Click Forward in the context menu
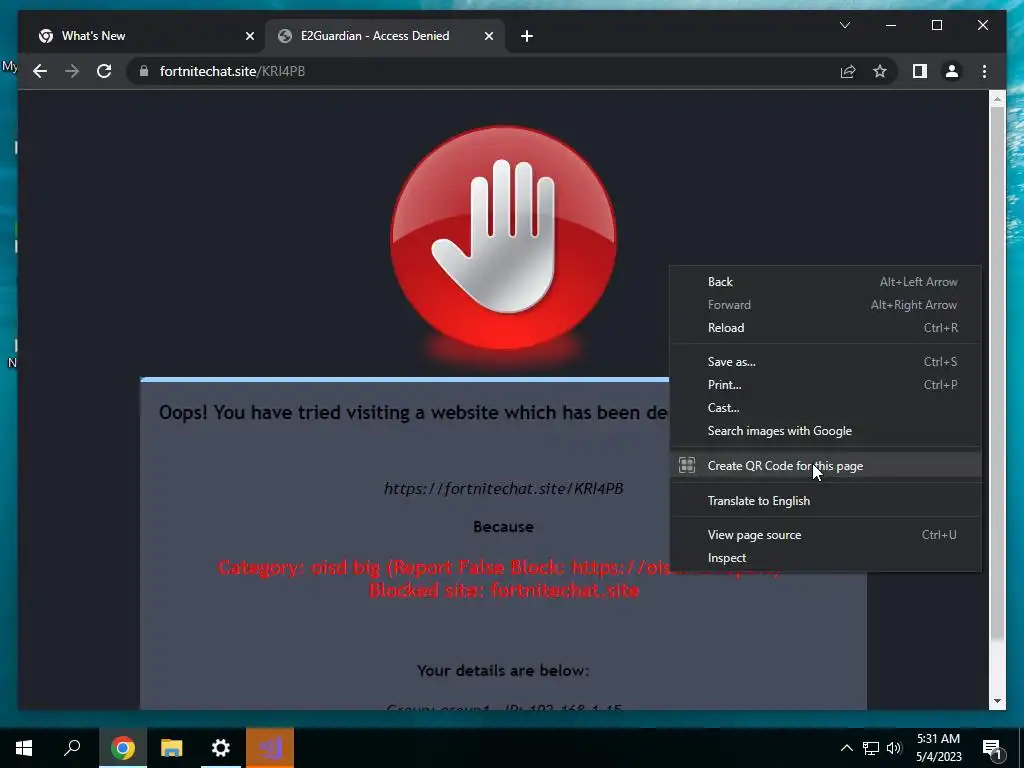 [826, 305]
